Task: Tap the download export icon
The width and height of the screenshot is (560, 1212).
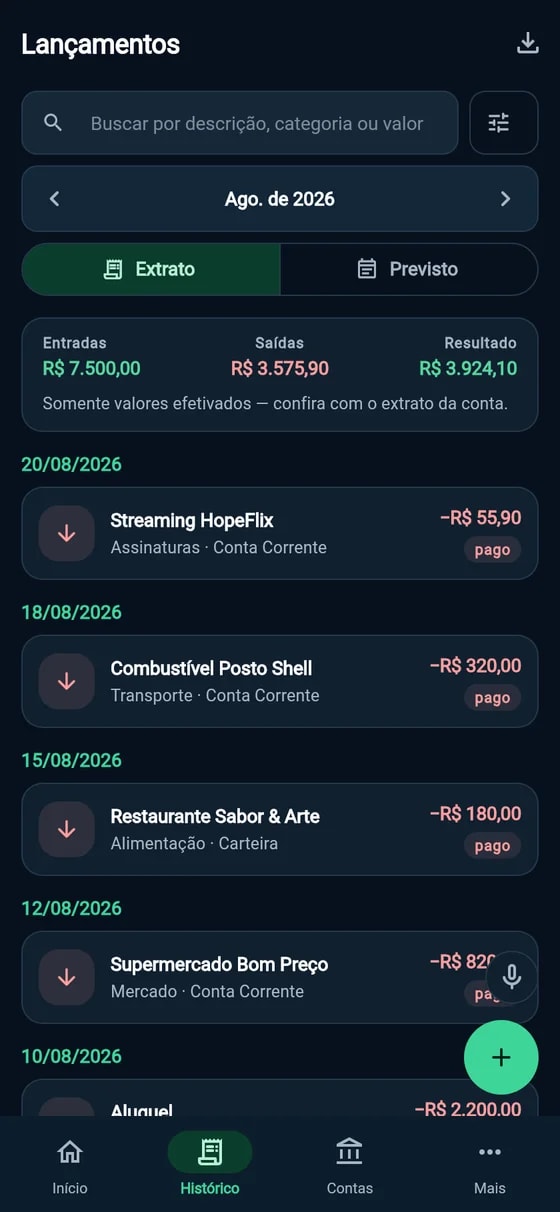Action: (x=527, y=44)
